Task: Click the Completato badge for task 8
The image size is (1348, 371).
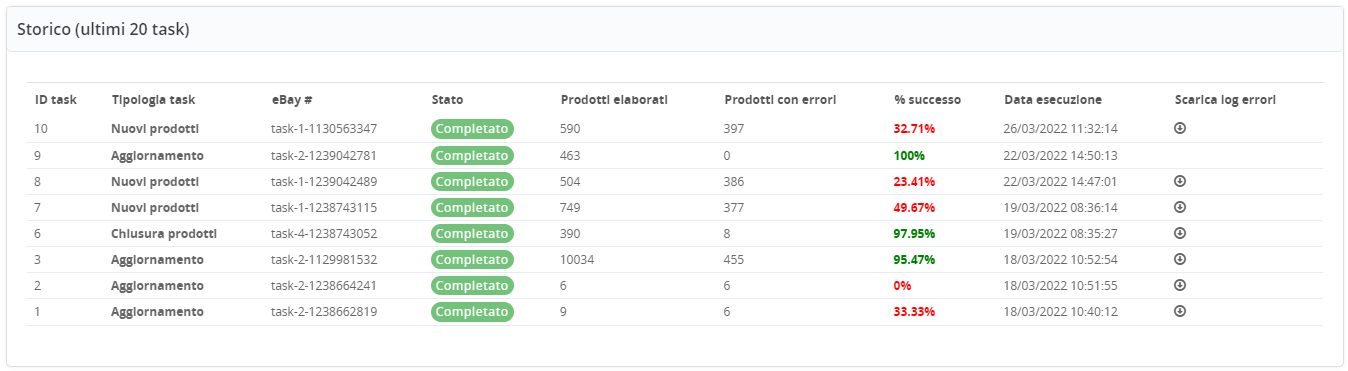Action: pos(472,181)
